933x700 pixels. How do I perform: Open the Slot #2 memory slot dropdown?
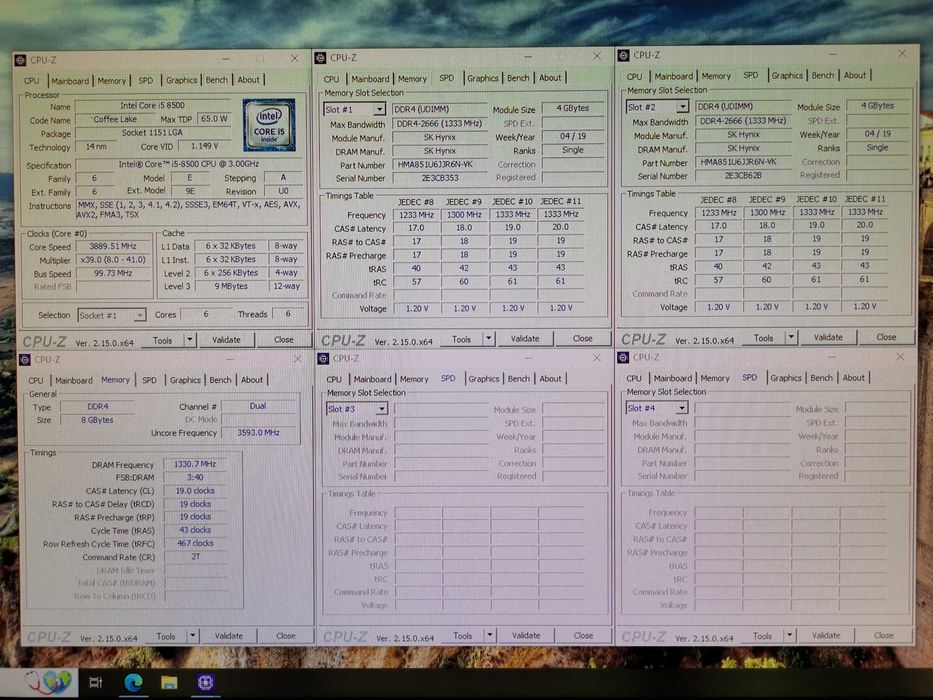(x=682, y=107)
